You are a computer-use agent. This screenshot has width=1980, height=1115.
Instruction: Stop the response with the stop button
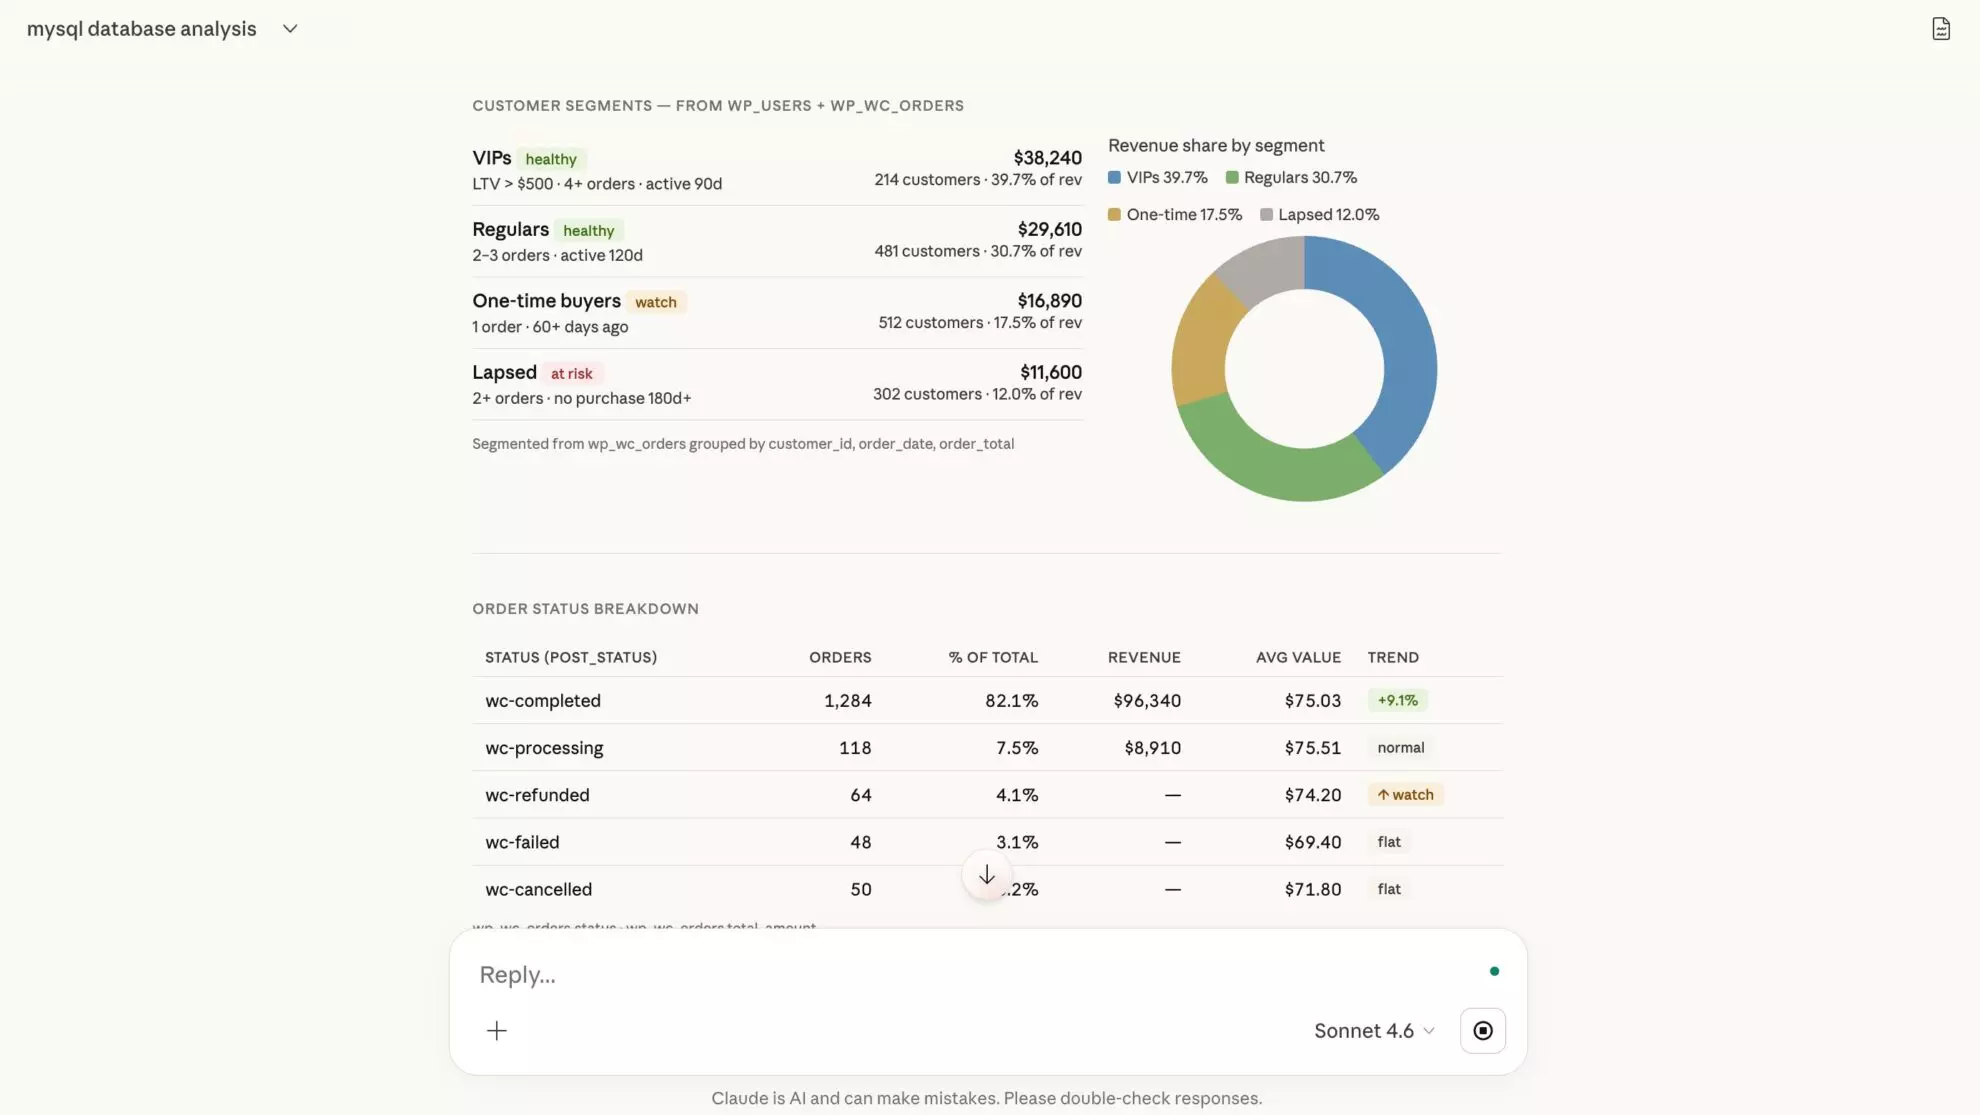pyautogui.click(x=1483, y=1031)
